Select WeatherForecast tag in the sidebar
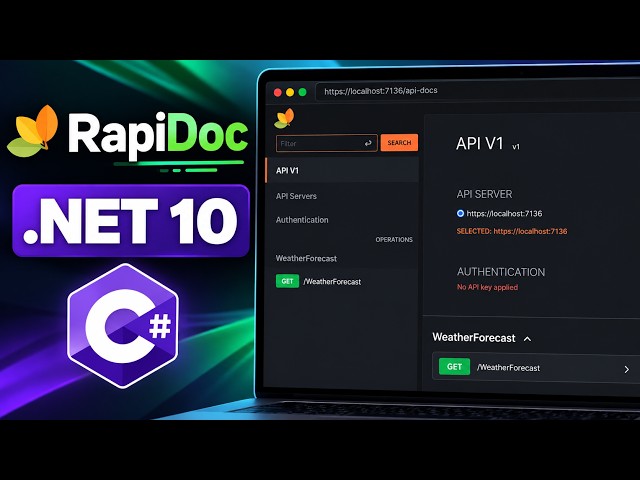Screen dimensions: 640x480 306,258
